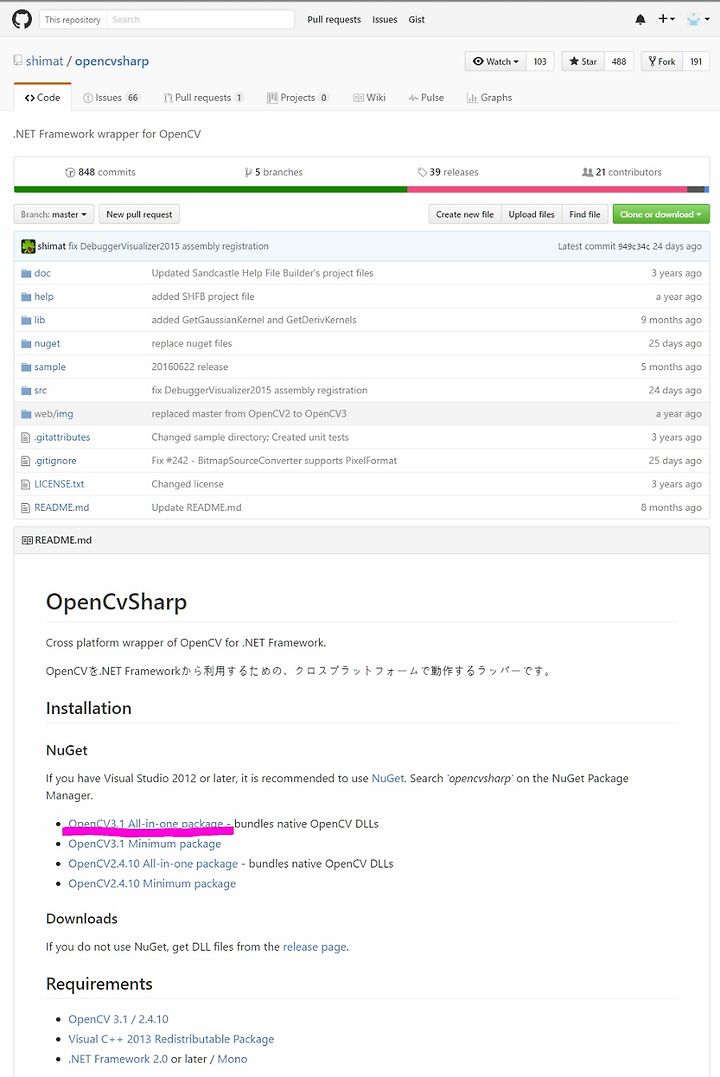Open the shimat owner link
The image size is (720, 1077).
click(x=45, y=61)
